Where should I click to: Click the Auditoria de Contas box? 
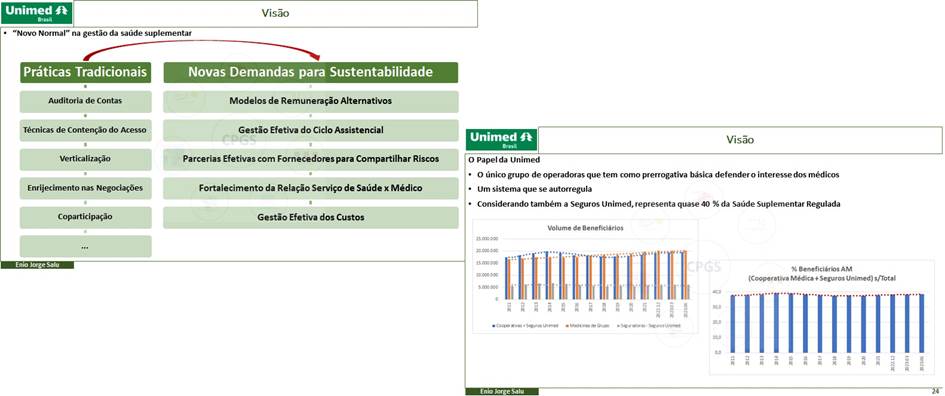coord(86,101)
